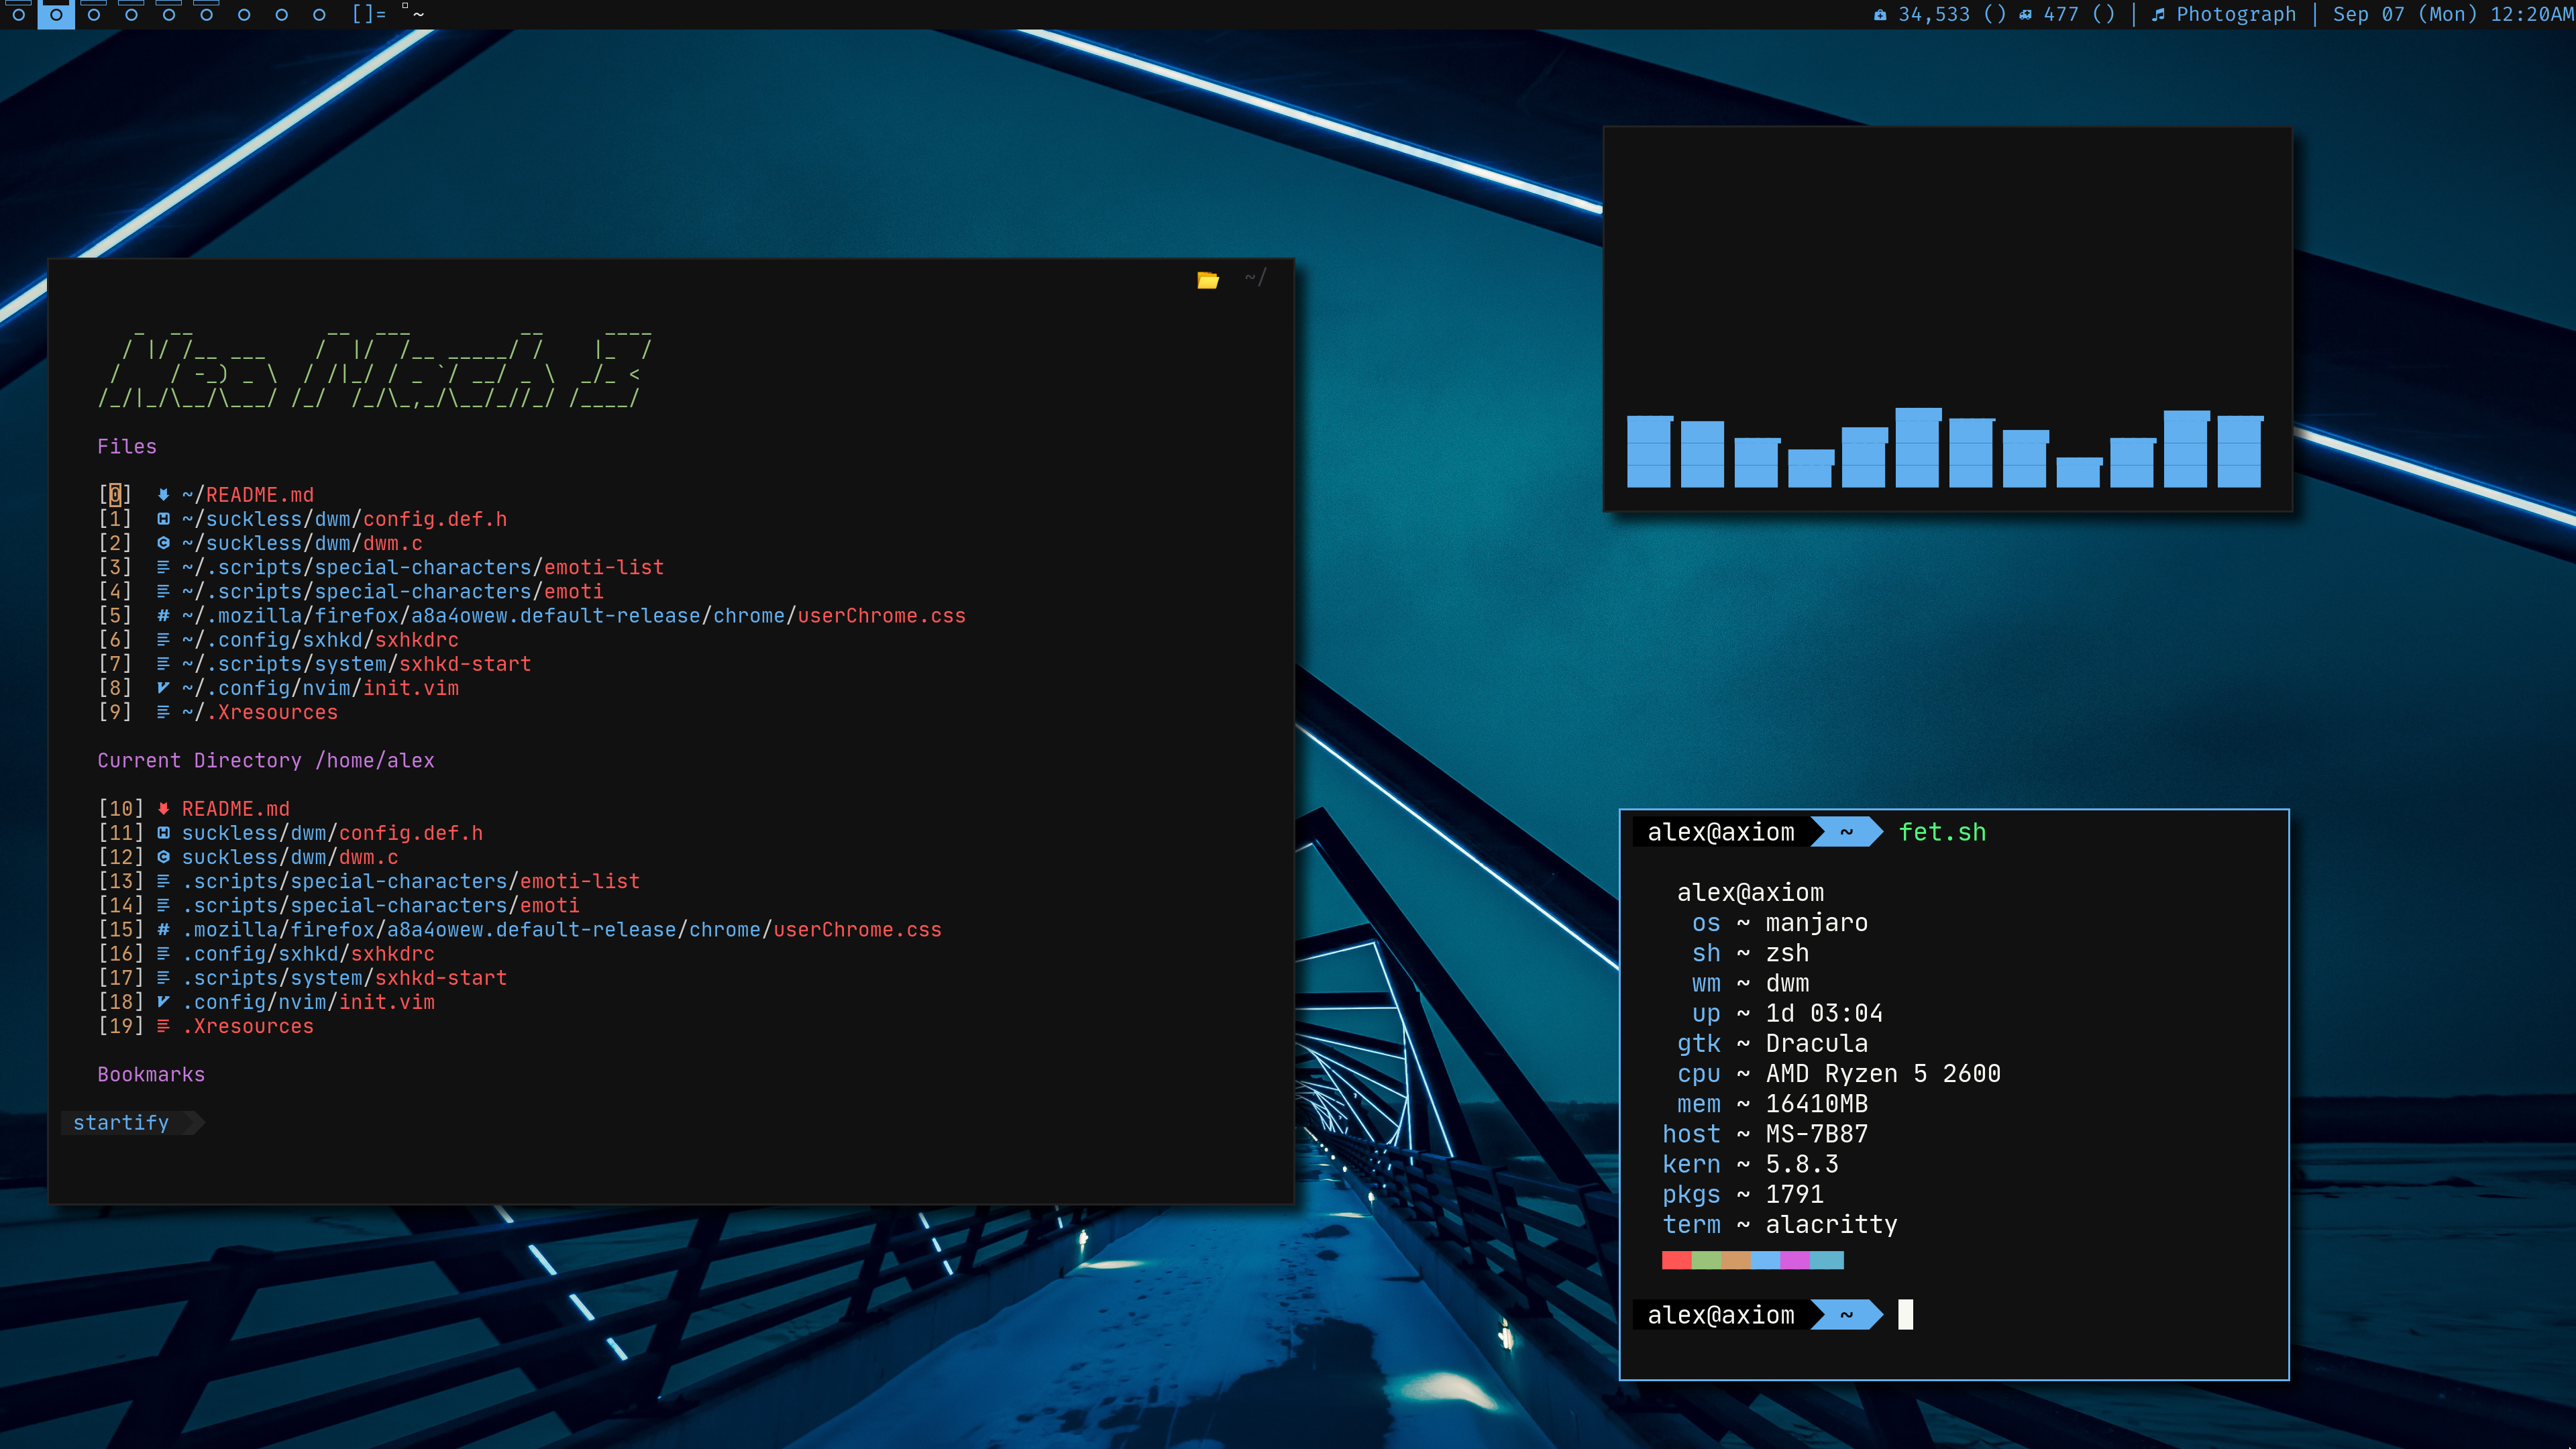The width and height of the screenshot is (2576, 1449).
Task: Click the terminal cursor at alex@axiom prompt
Action: click(x=1905, y=1315)
